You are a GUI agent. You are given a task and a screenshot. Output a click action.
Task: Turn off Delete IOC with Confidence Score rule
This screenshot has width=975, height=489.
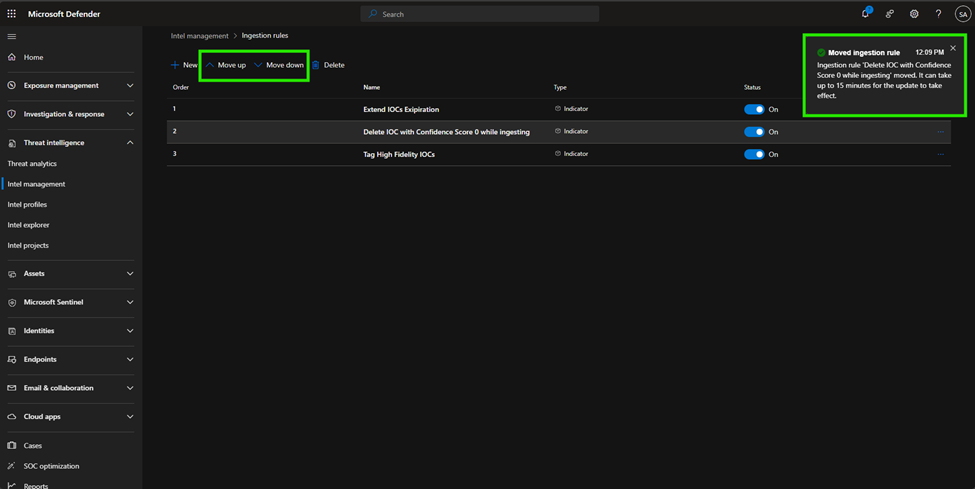point(754,132)
